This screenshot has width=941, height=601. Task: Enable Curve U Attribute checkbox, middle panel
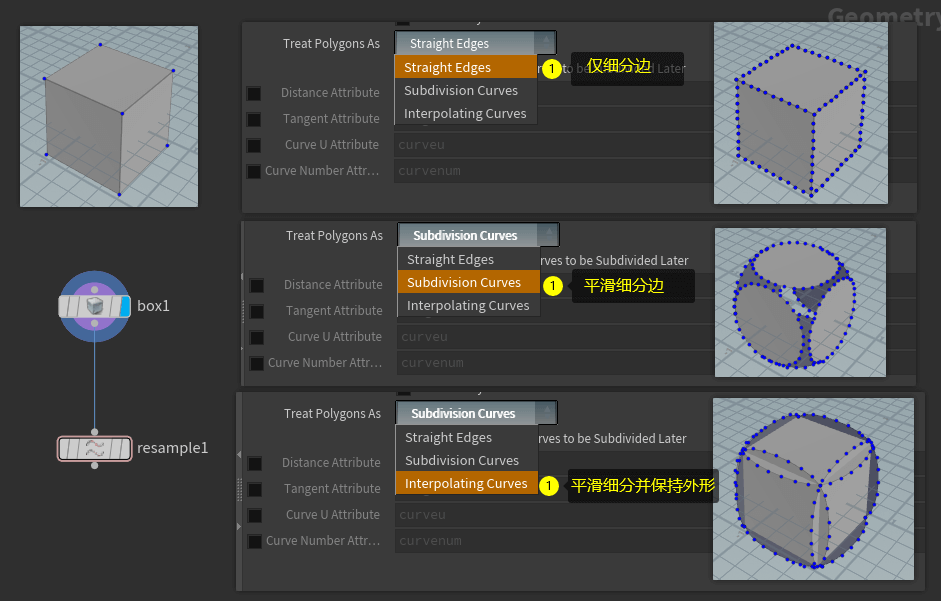tap(257, 337)
